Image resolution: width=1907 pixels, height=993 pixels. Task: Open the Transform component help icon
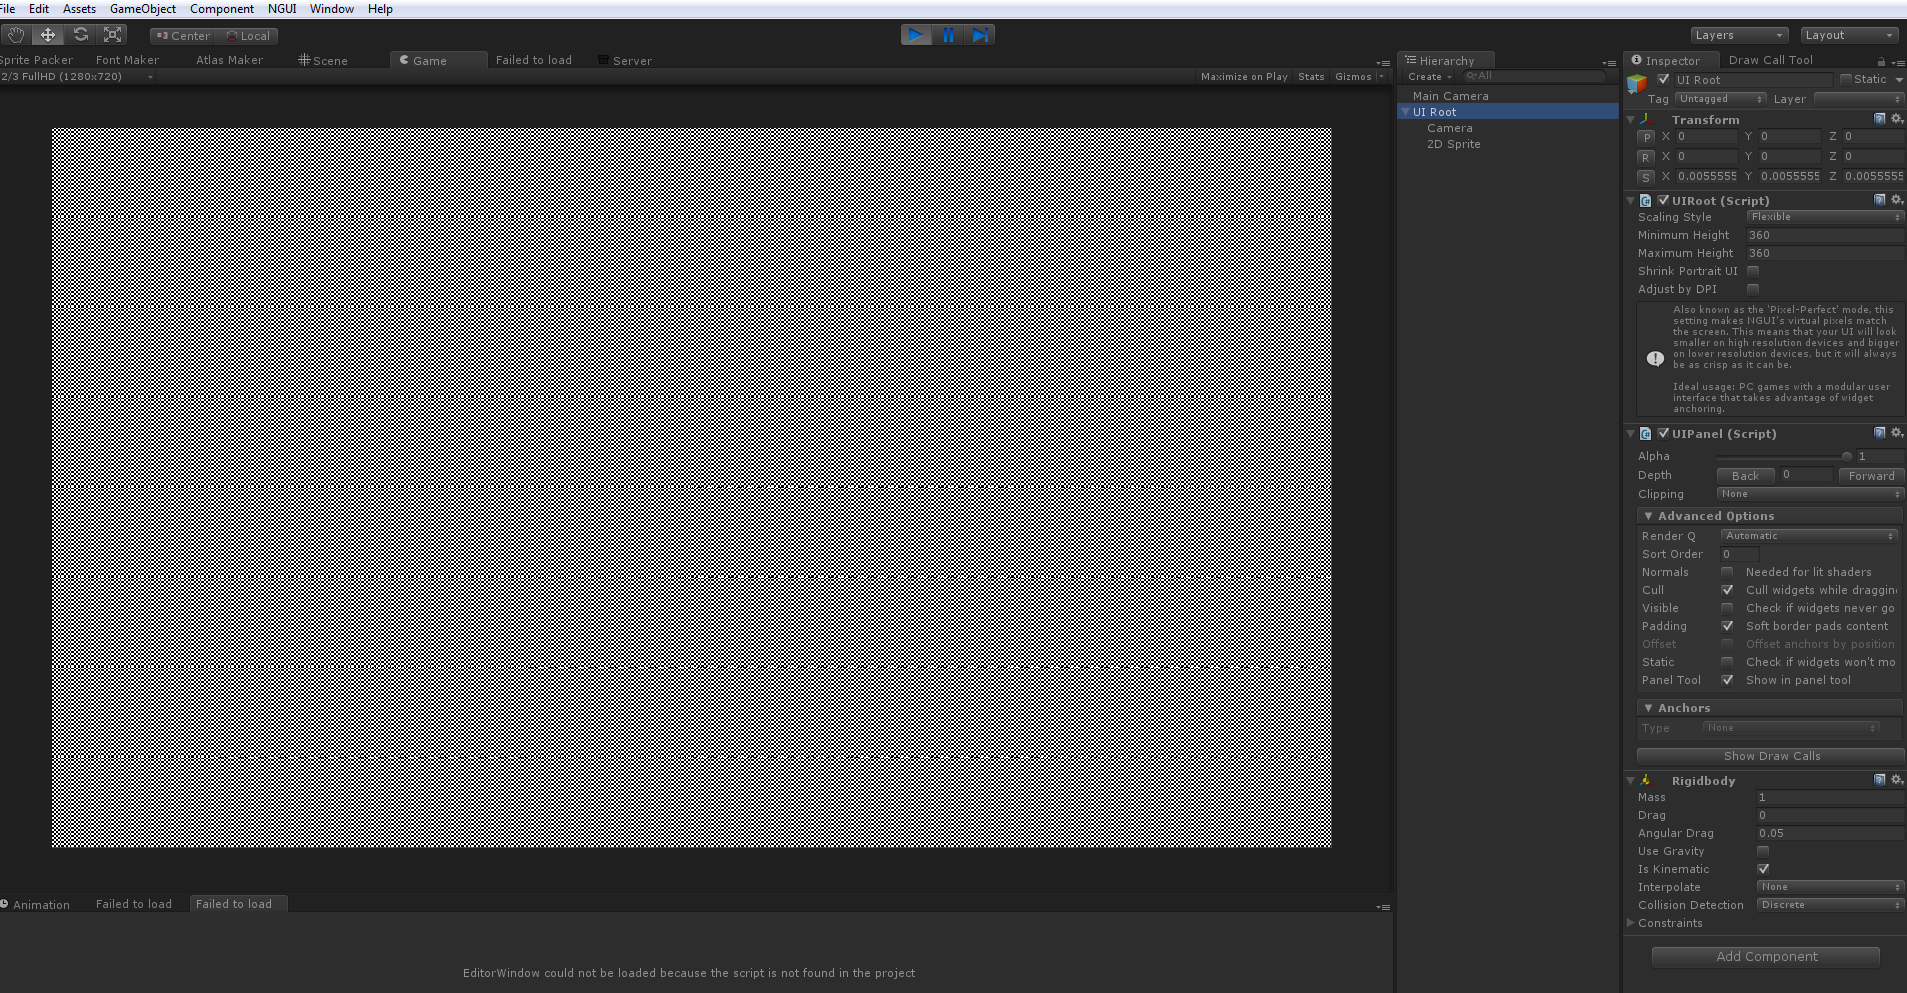[1880, 119]
